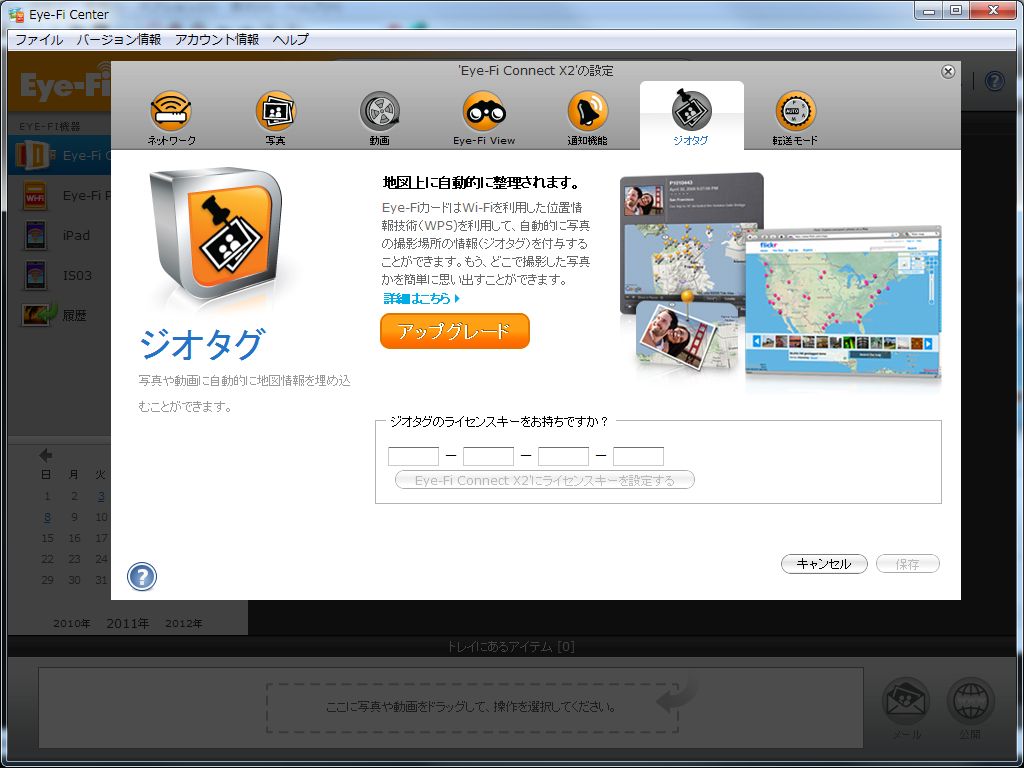Follow the 詳細はこちら link
This screenshot has height=768, width=1024.
point(421,298)
